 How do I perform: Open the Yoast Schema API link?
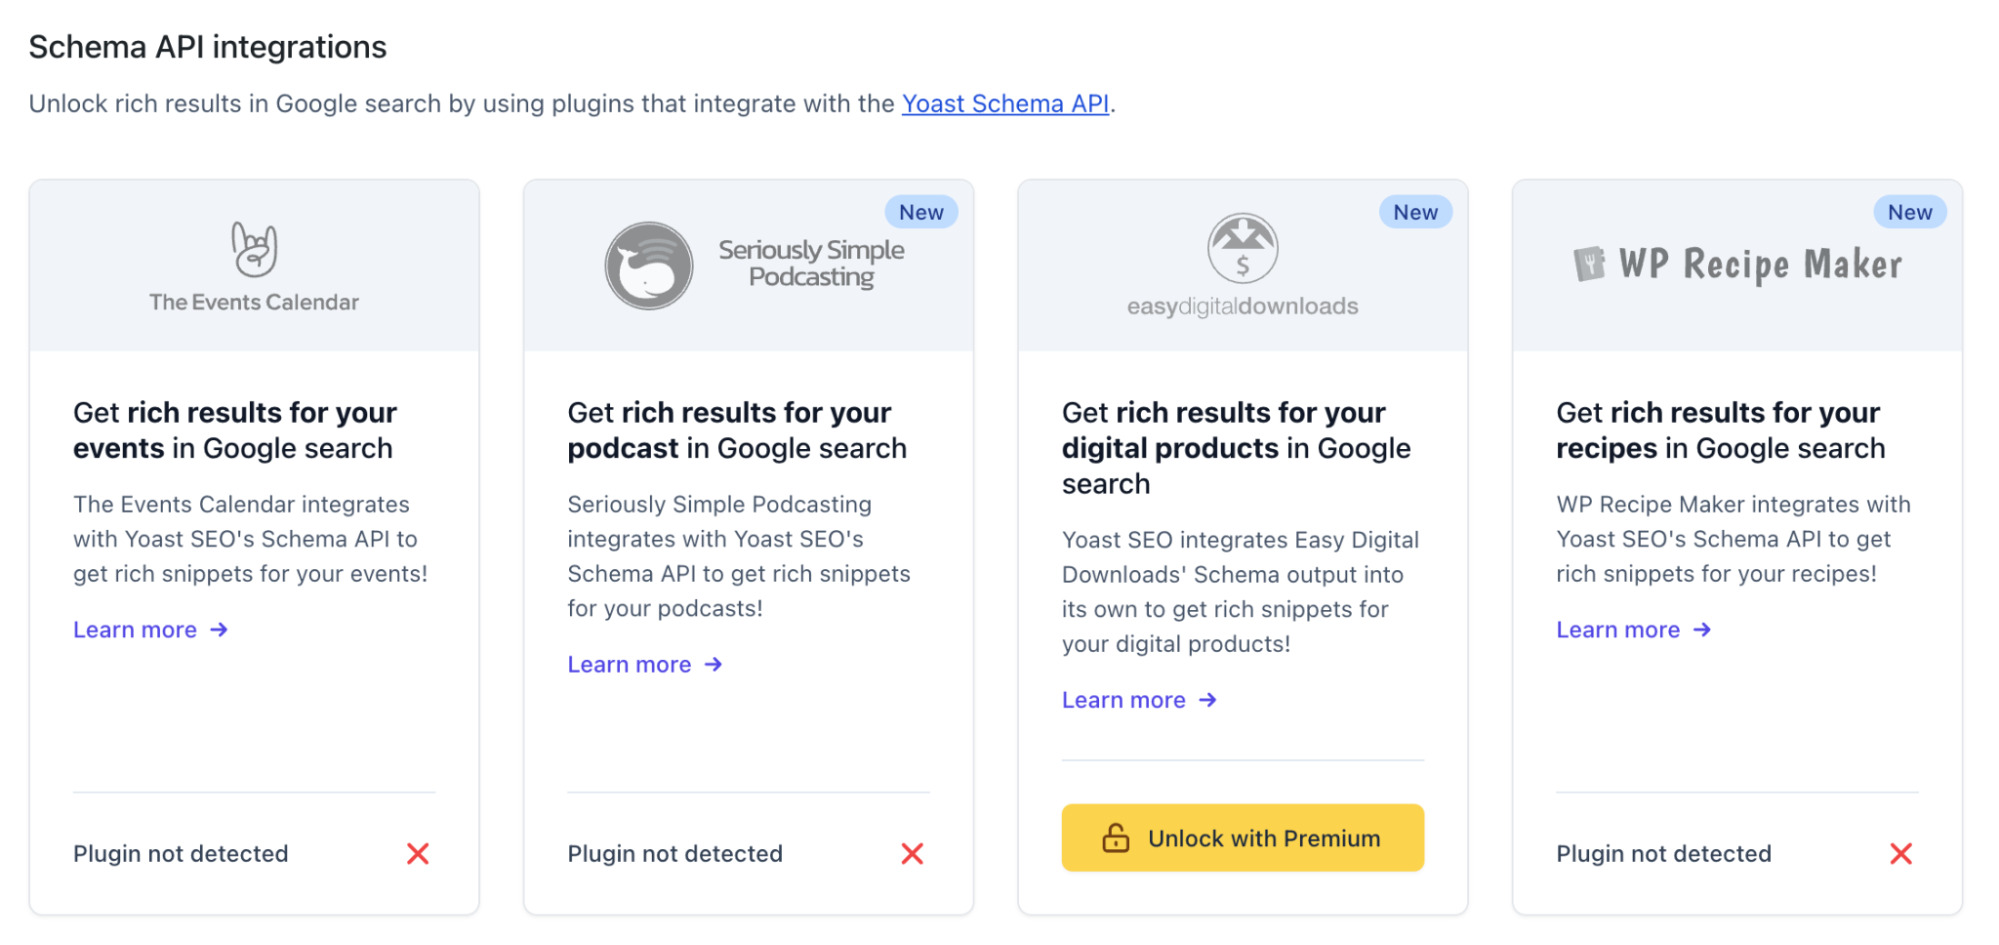(x=1004, y=103)
